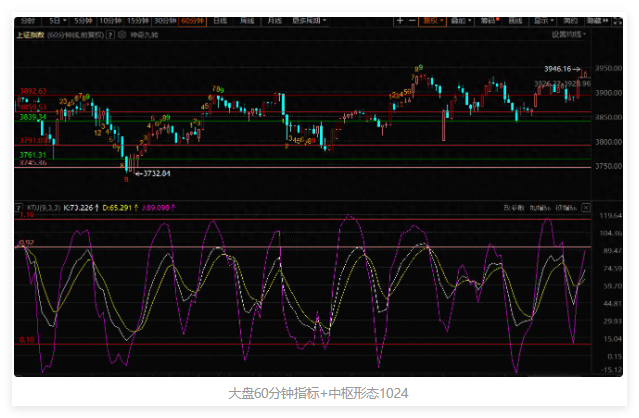Expand the 显示 display dropdown

tap(543, 20)
